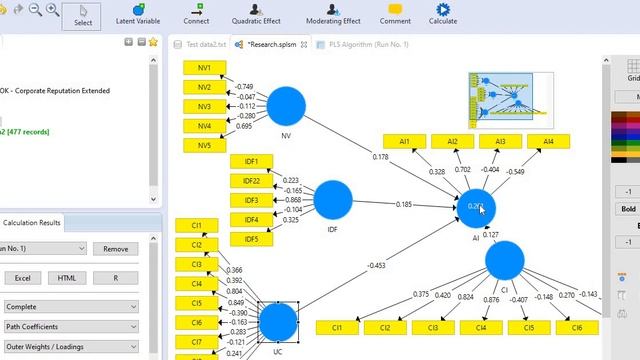Click the bottom gray icon in right panel
640x360 pixels.
(x=622, y=313)
